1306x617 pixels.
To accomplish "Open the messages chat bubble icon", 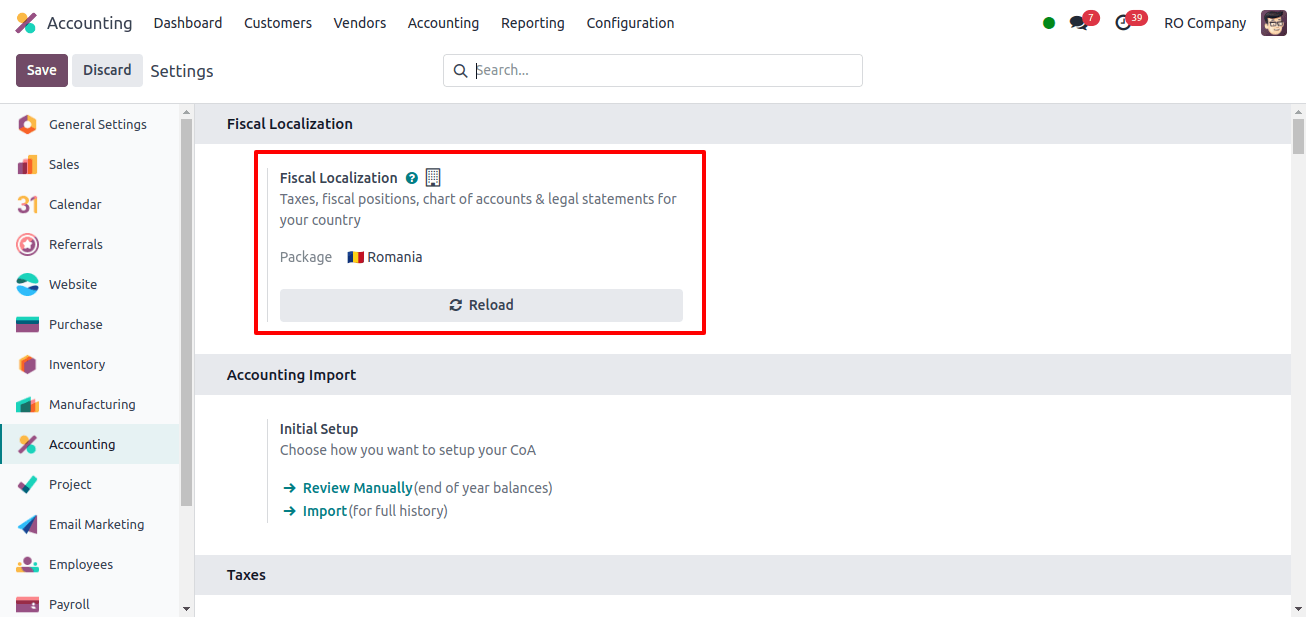I will click(x=1078, y=22).
